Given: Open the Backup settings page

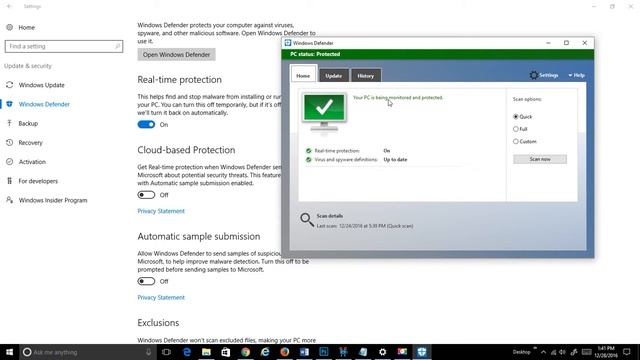Looking at the screenshot, I should click(x=28, y=123).
